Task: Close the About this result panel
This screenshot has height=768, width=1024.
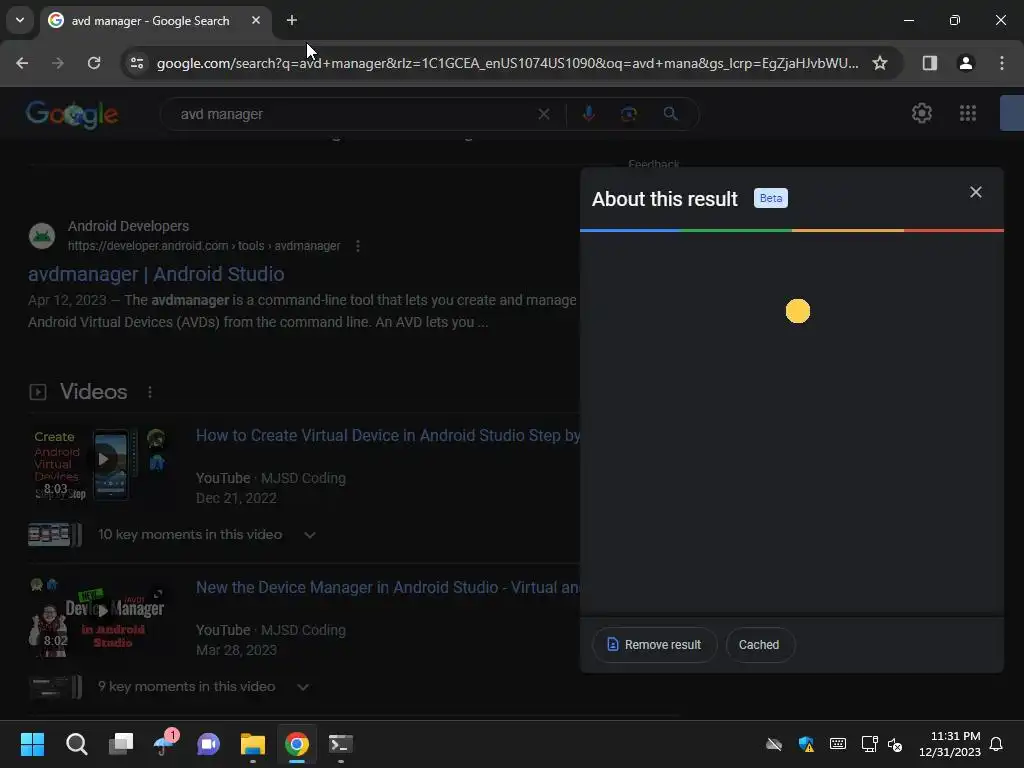Action: click(976, 192)
